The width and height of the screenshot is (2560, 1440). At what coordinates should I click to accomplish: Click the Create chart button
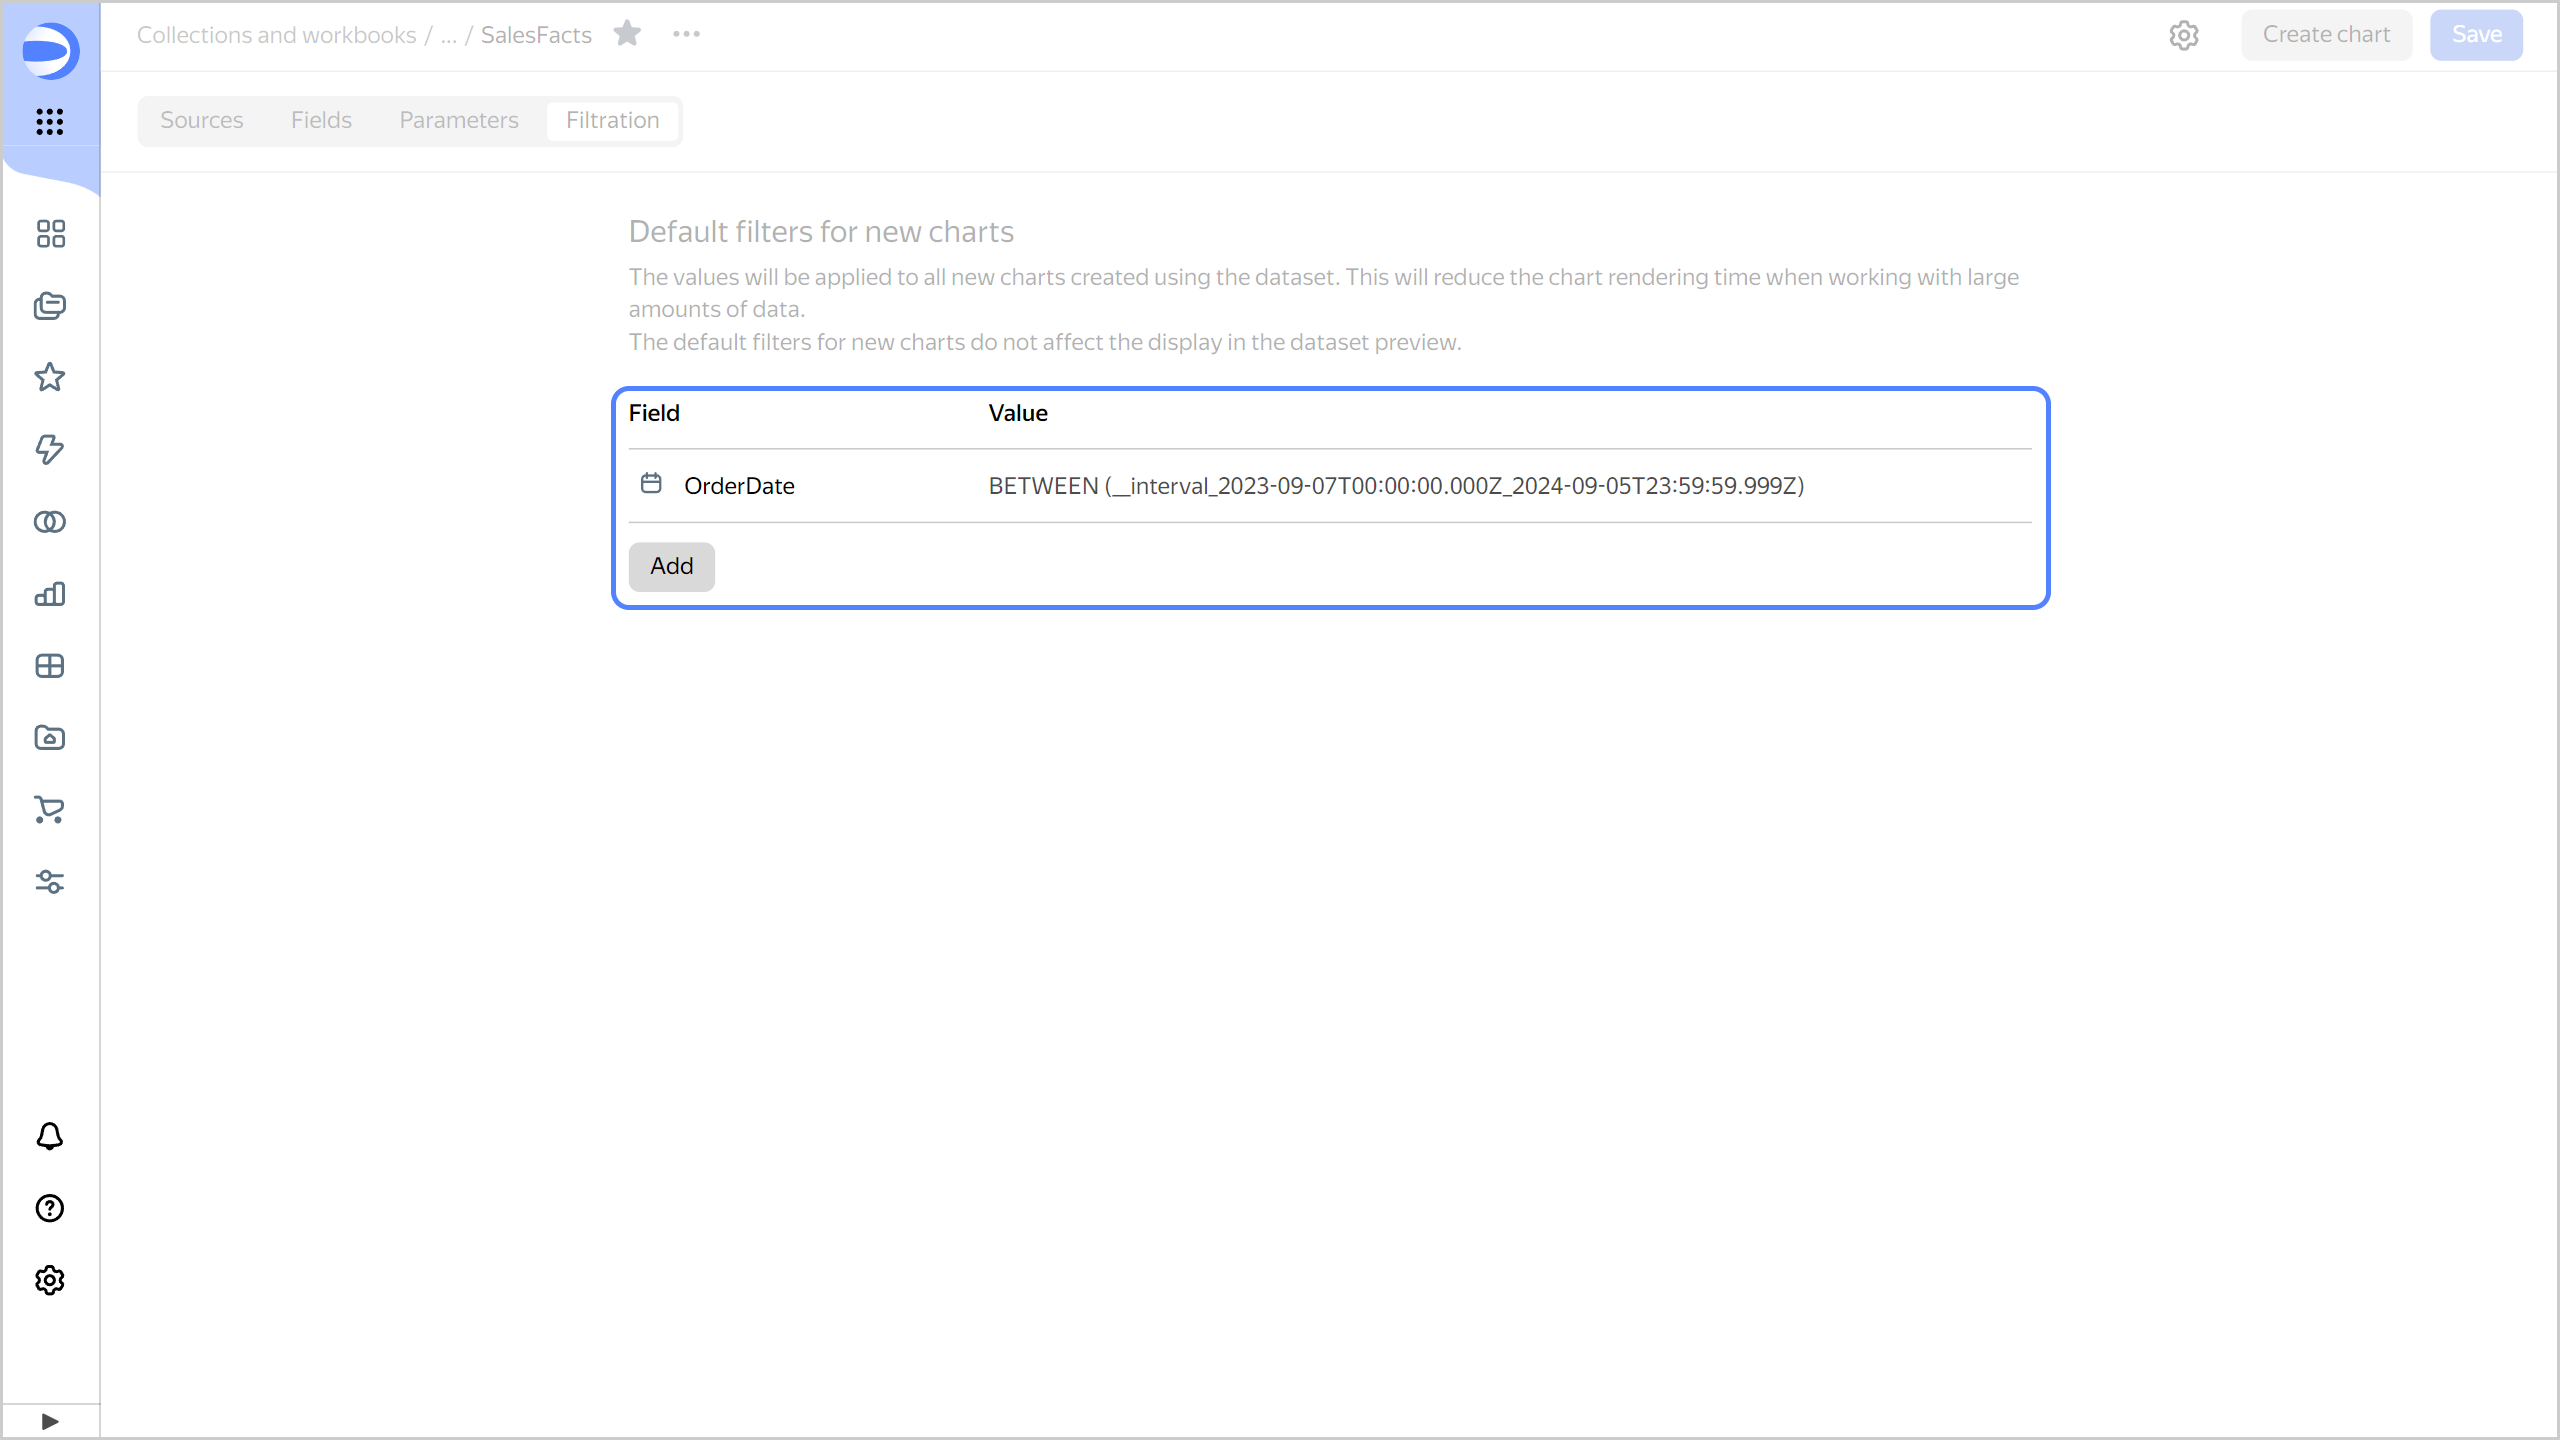click(x=2326, y=33)
